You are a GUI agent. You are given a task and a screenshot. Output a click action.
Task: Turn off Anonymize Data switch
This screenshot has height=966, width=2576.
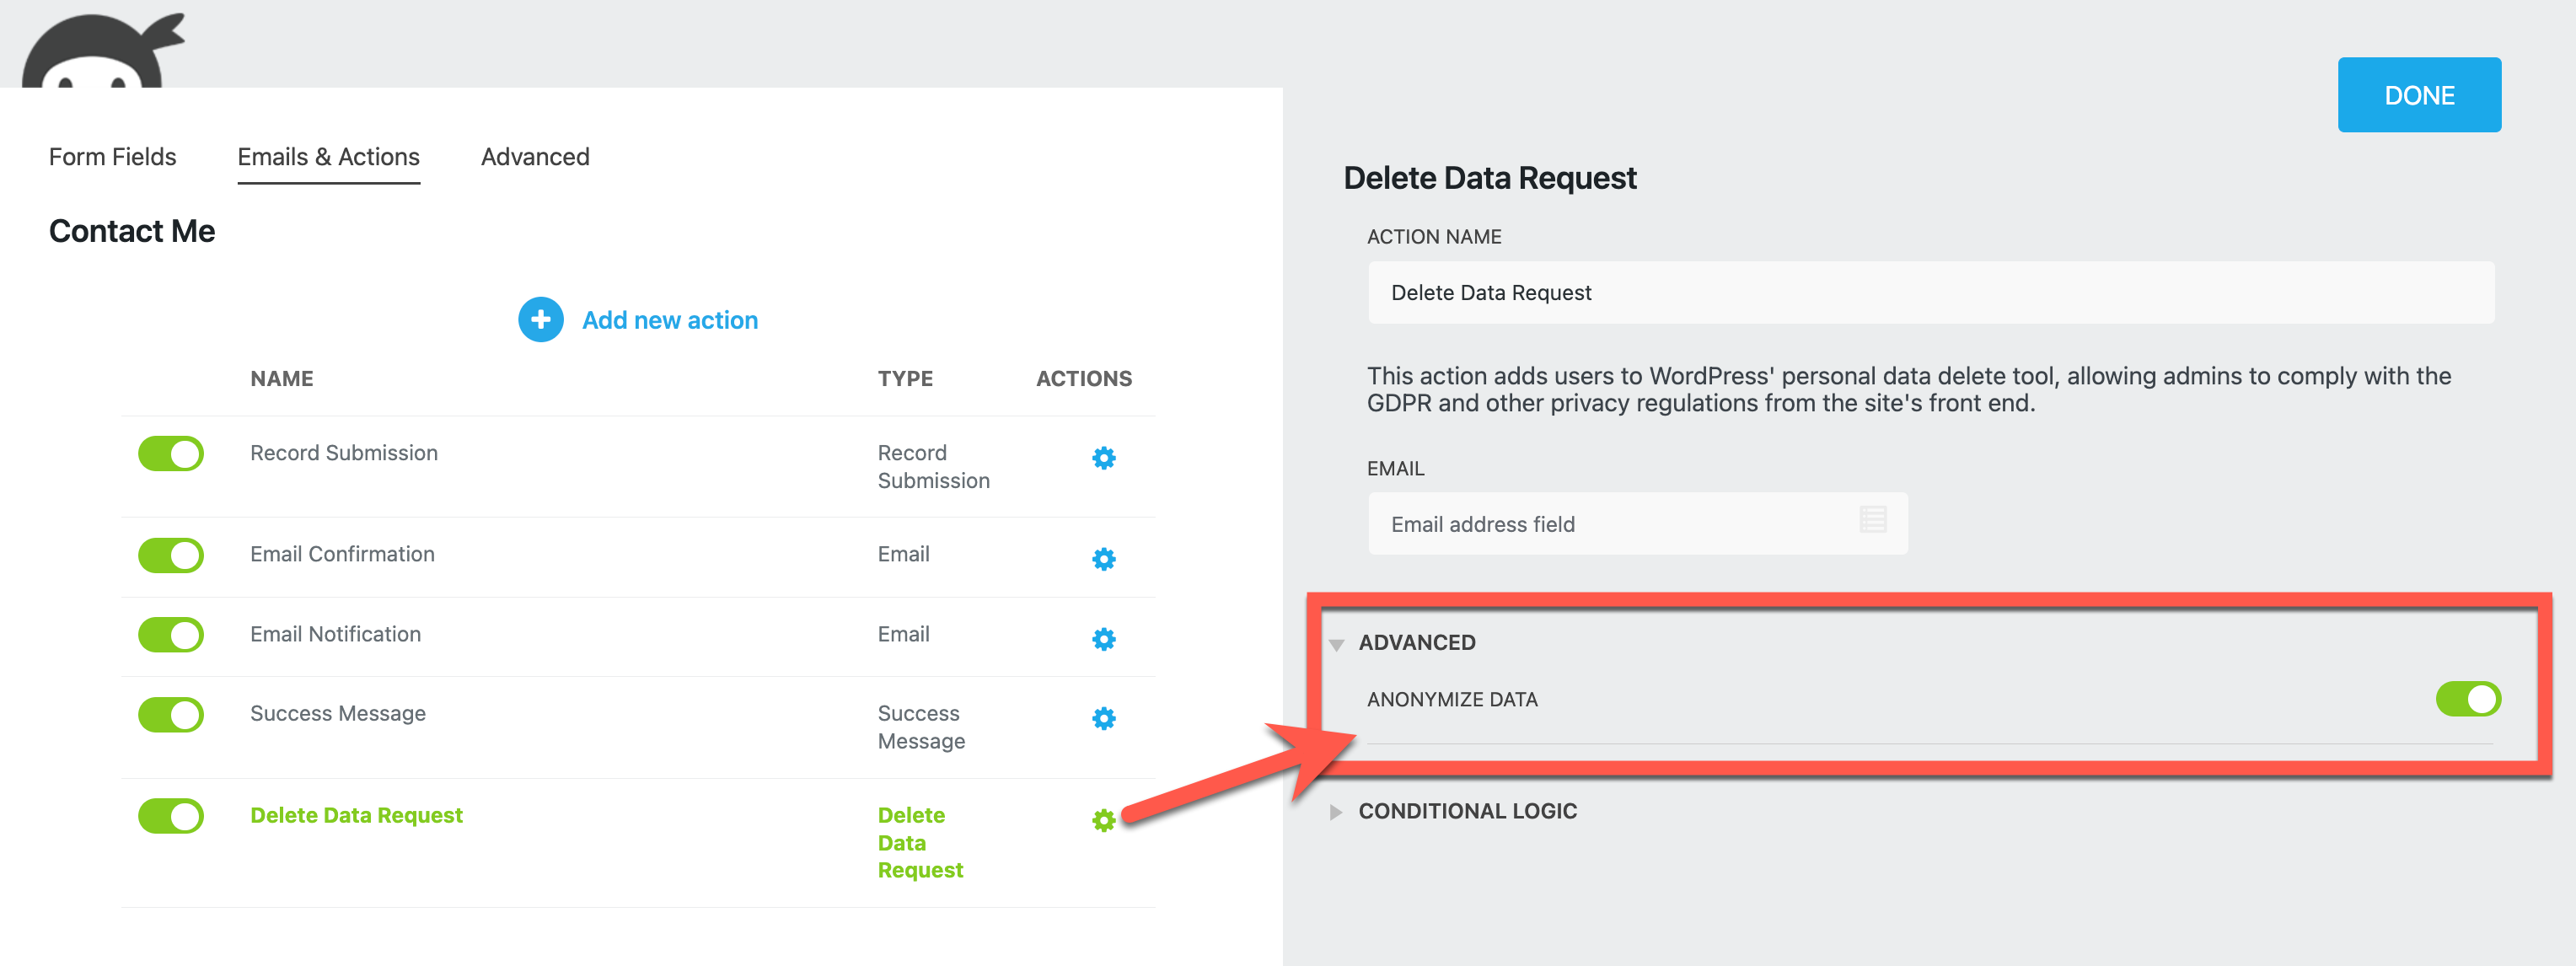click(2467, 699)
